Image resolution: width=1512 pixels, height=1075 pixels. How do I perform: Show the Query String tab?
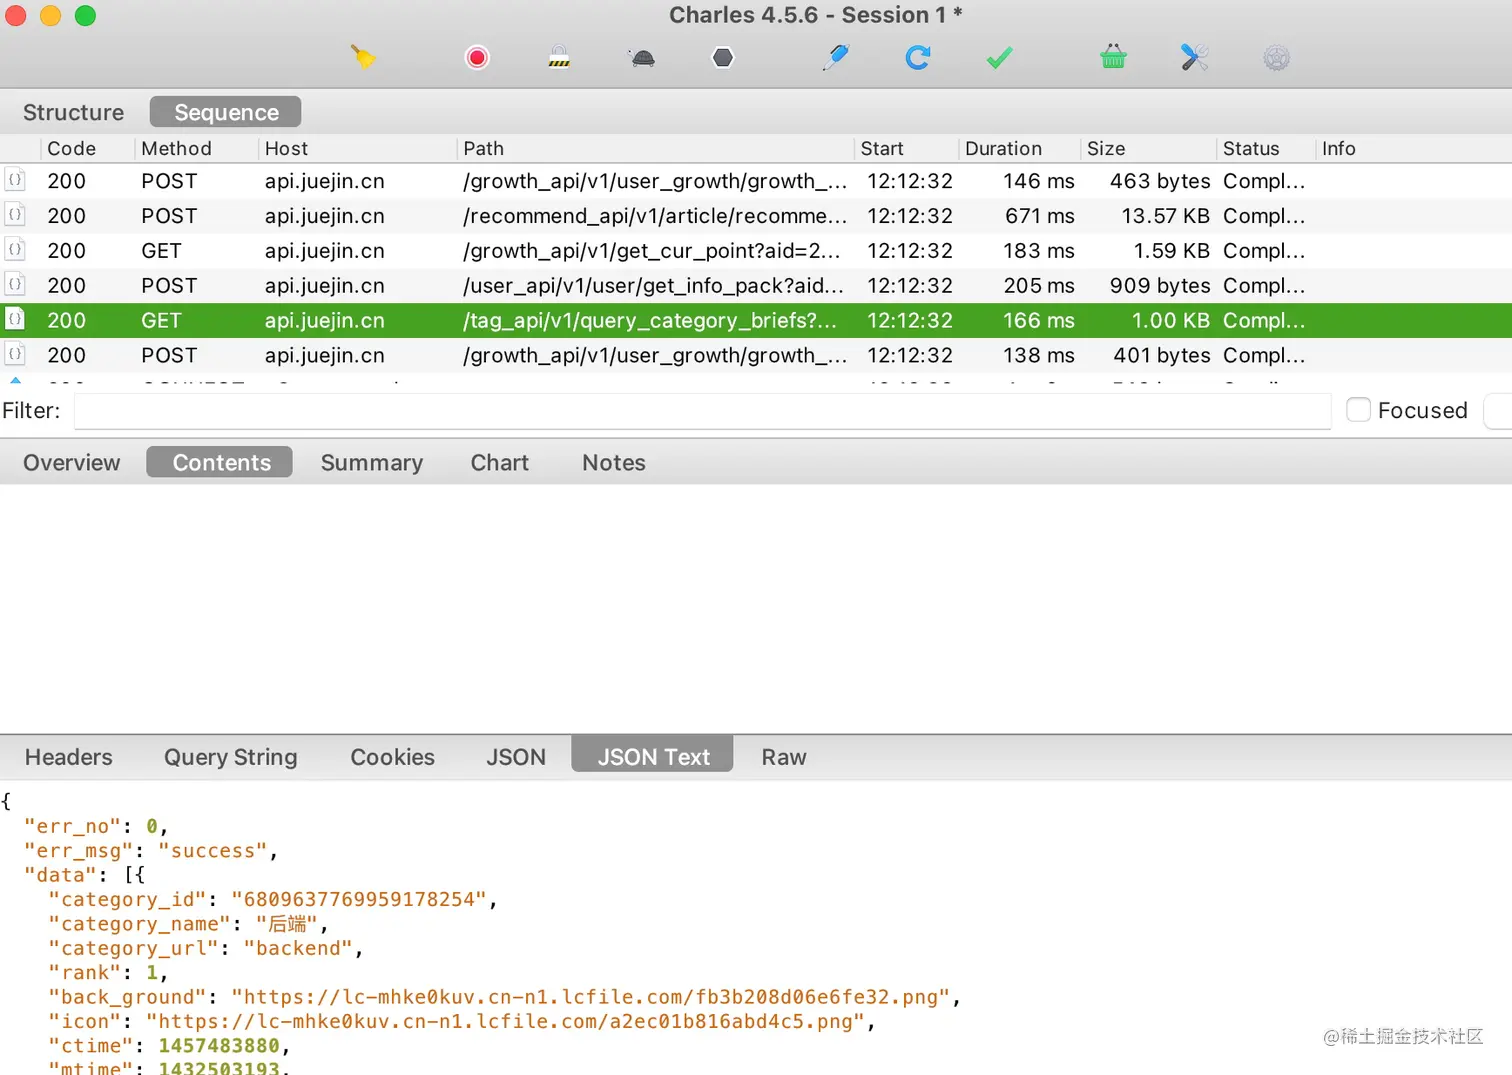231,757
